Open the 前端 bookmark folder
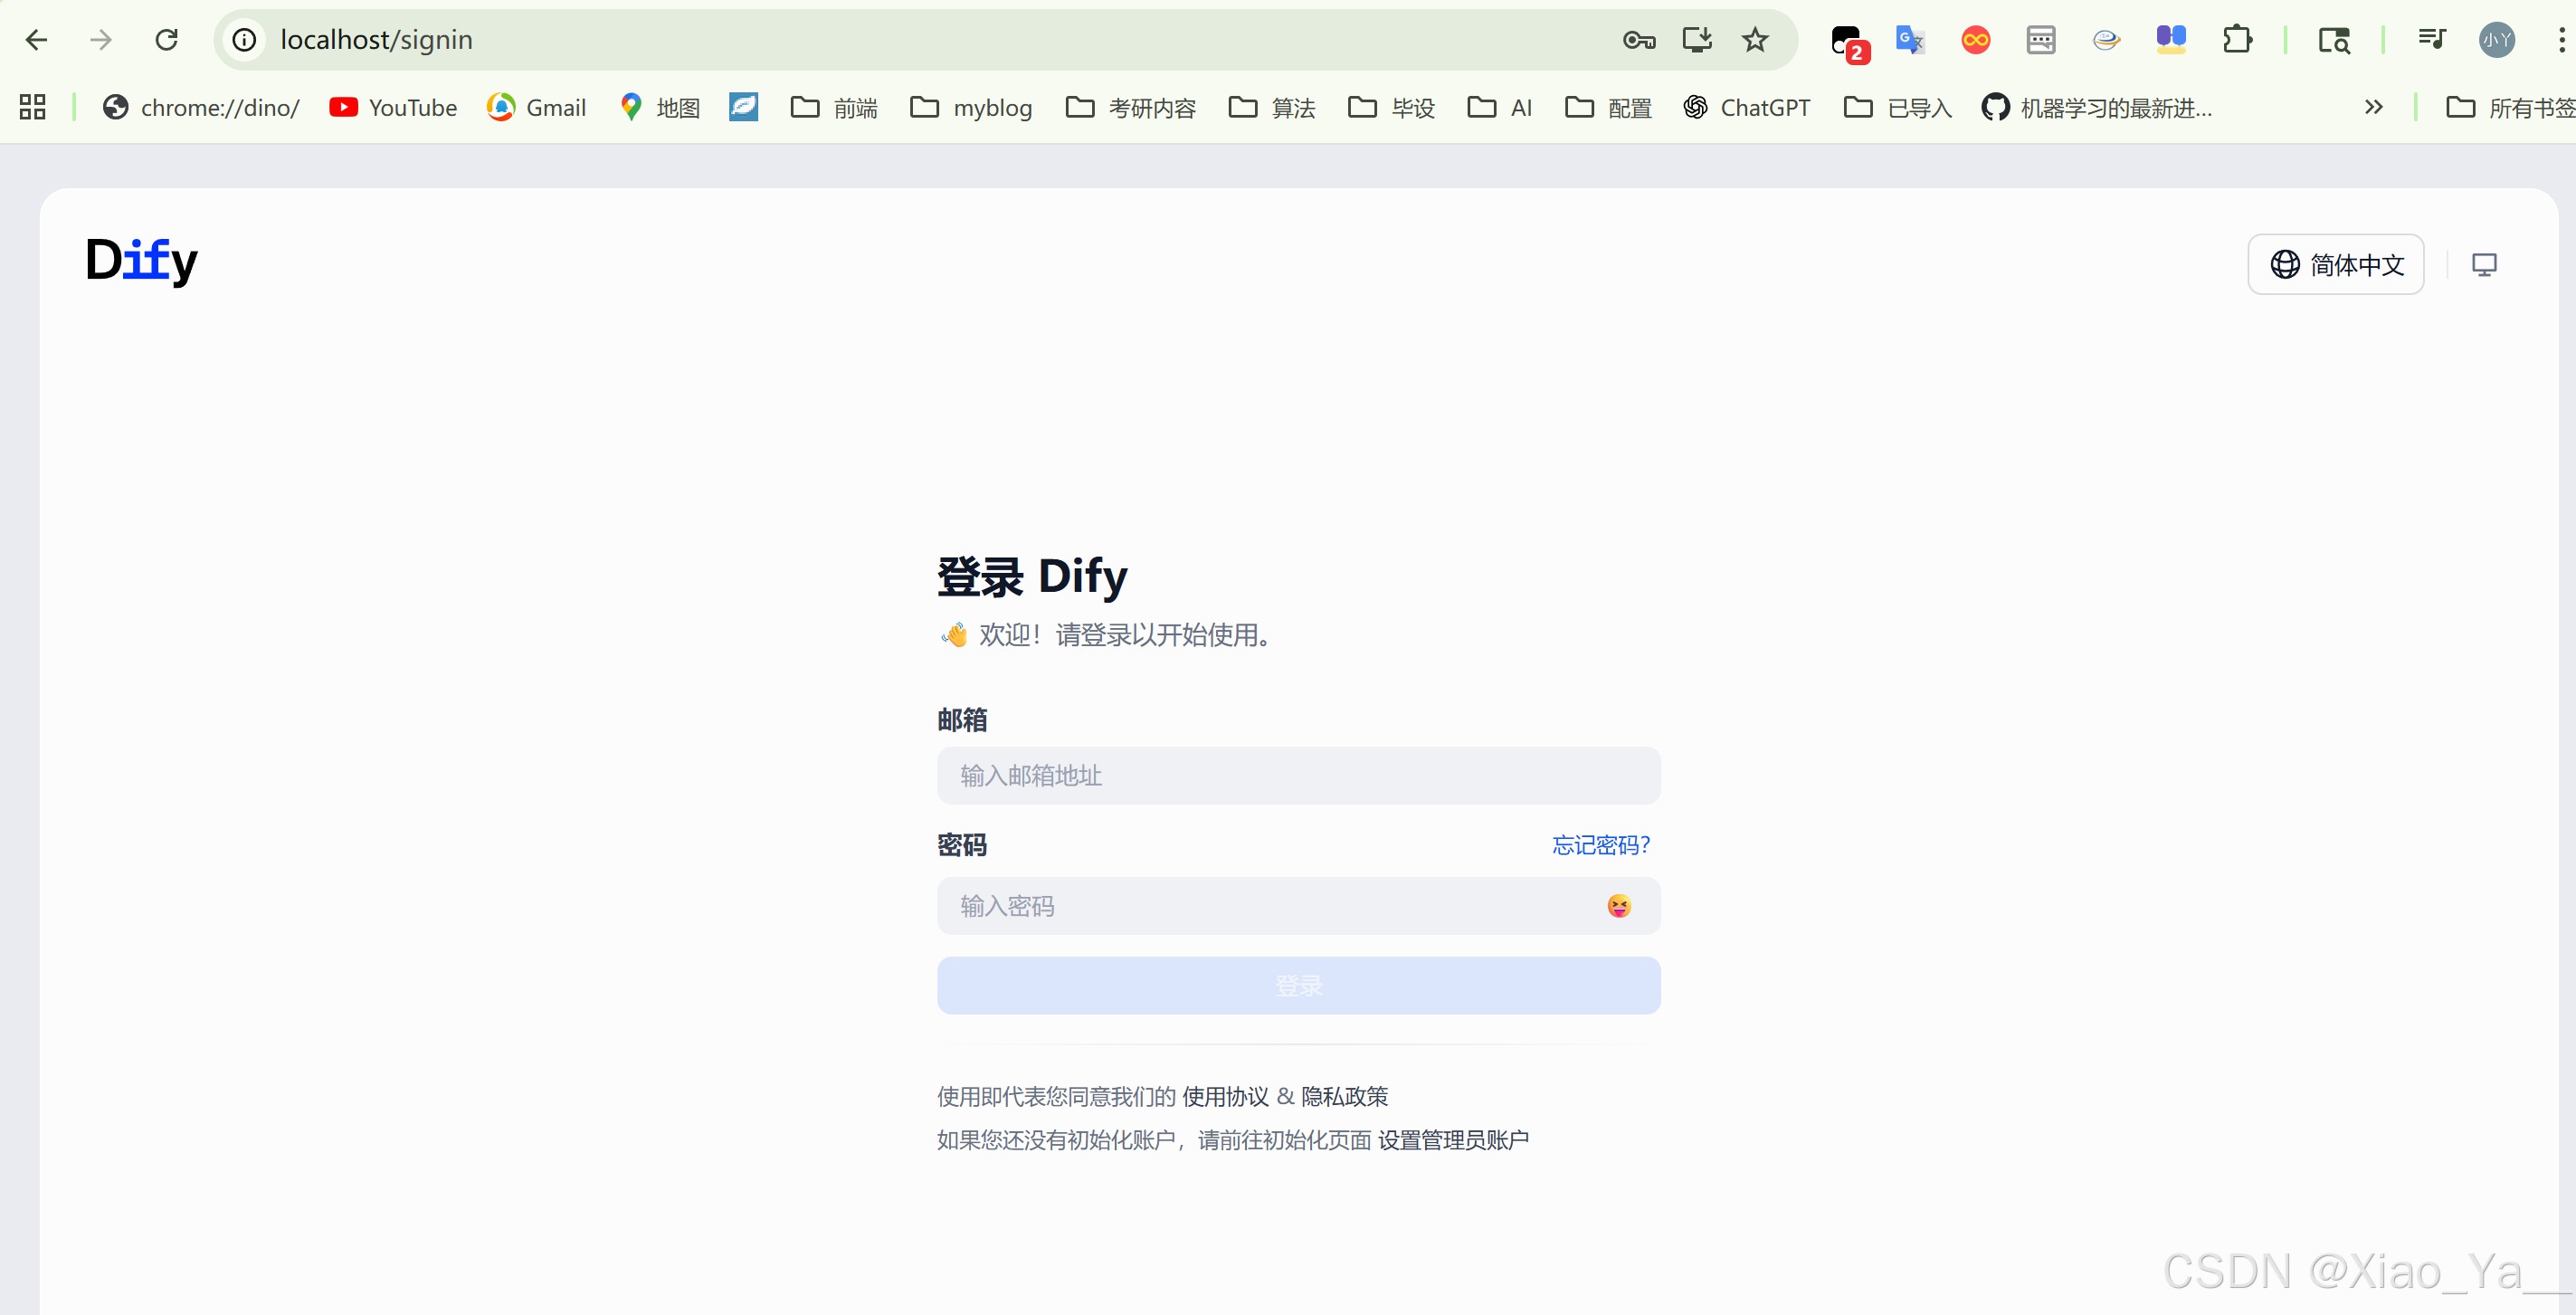Viewport: 2576px width, 1315px height. click(834, 108)
